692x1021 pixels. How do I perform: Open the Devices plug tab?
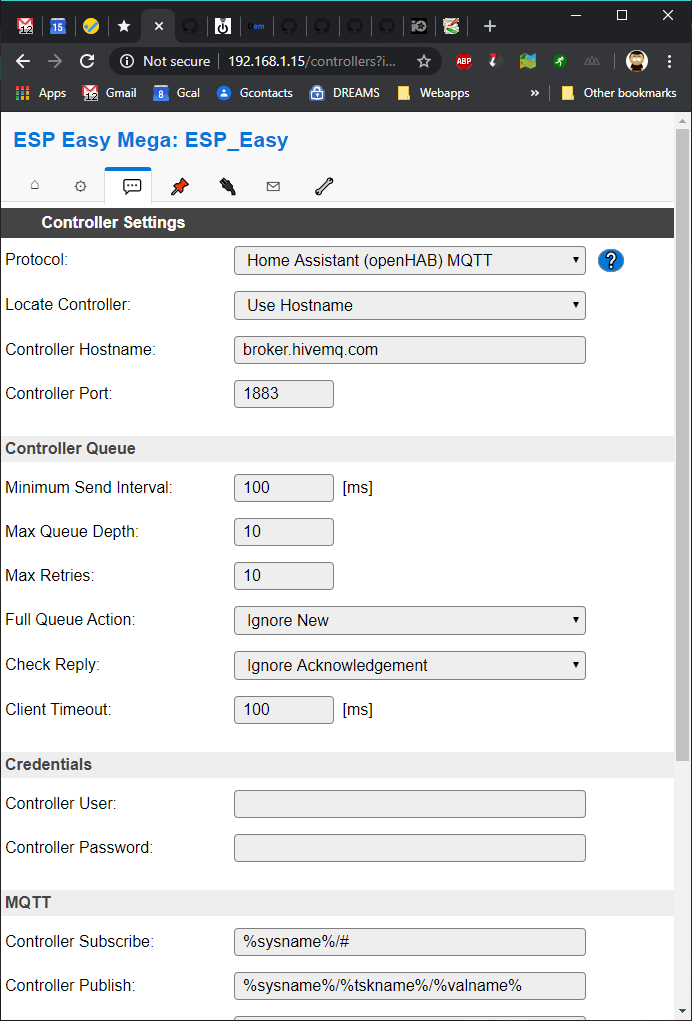(227, 186)
